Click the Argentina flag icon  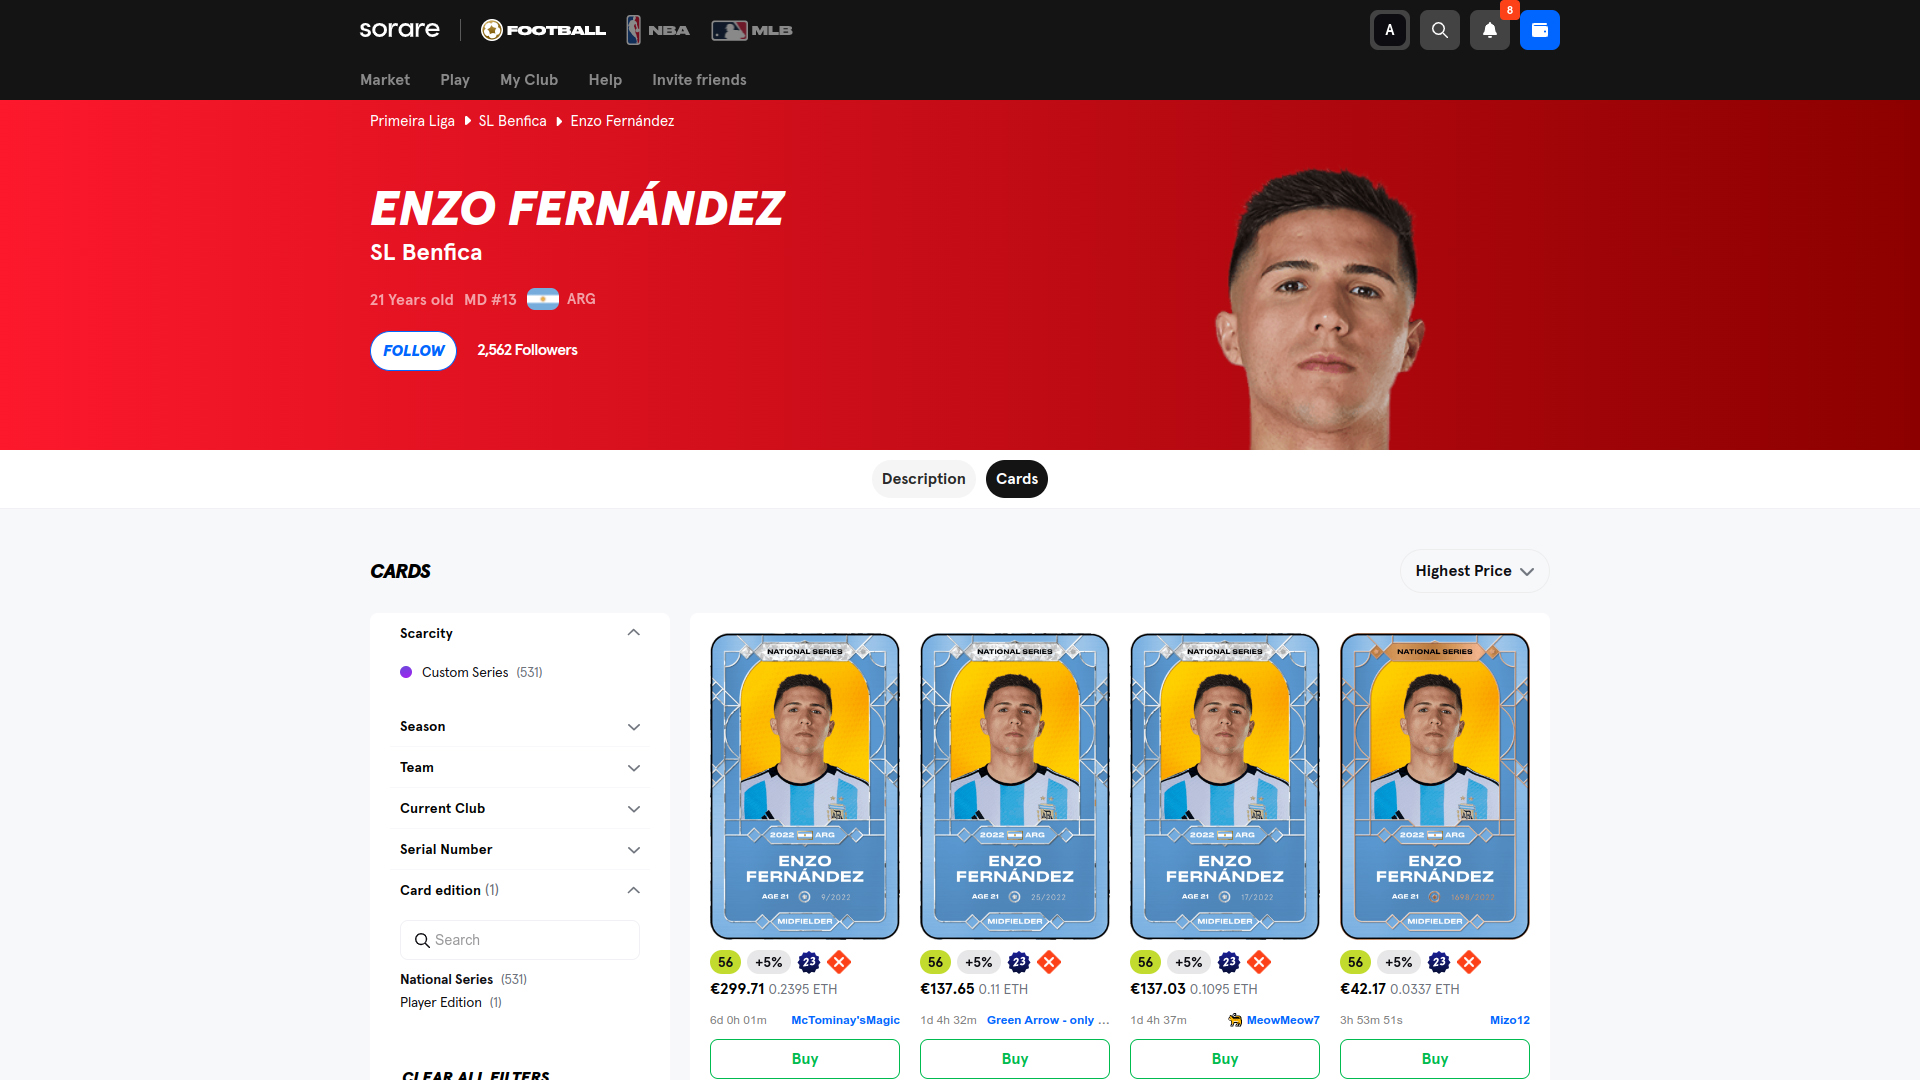pyautogui.click(x=543, y=299)
